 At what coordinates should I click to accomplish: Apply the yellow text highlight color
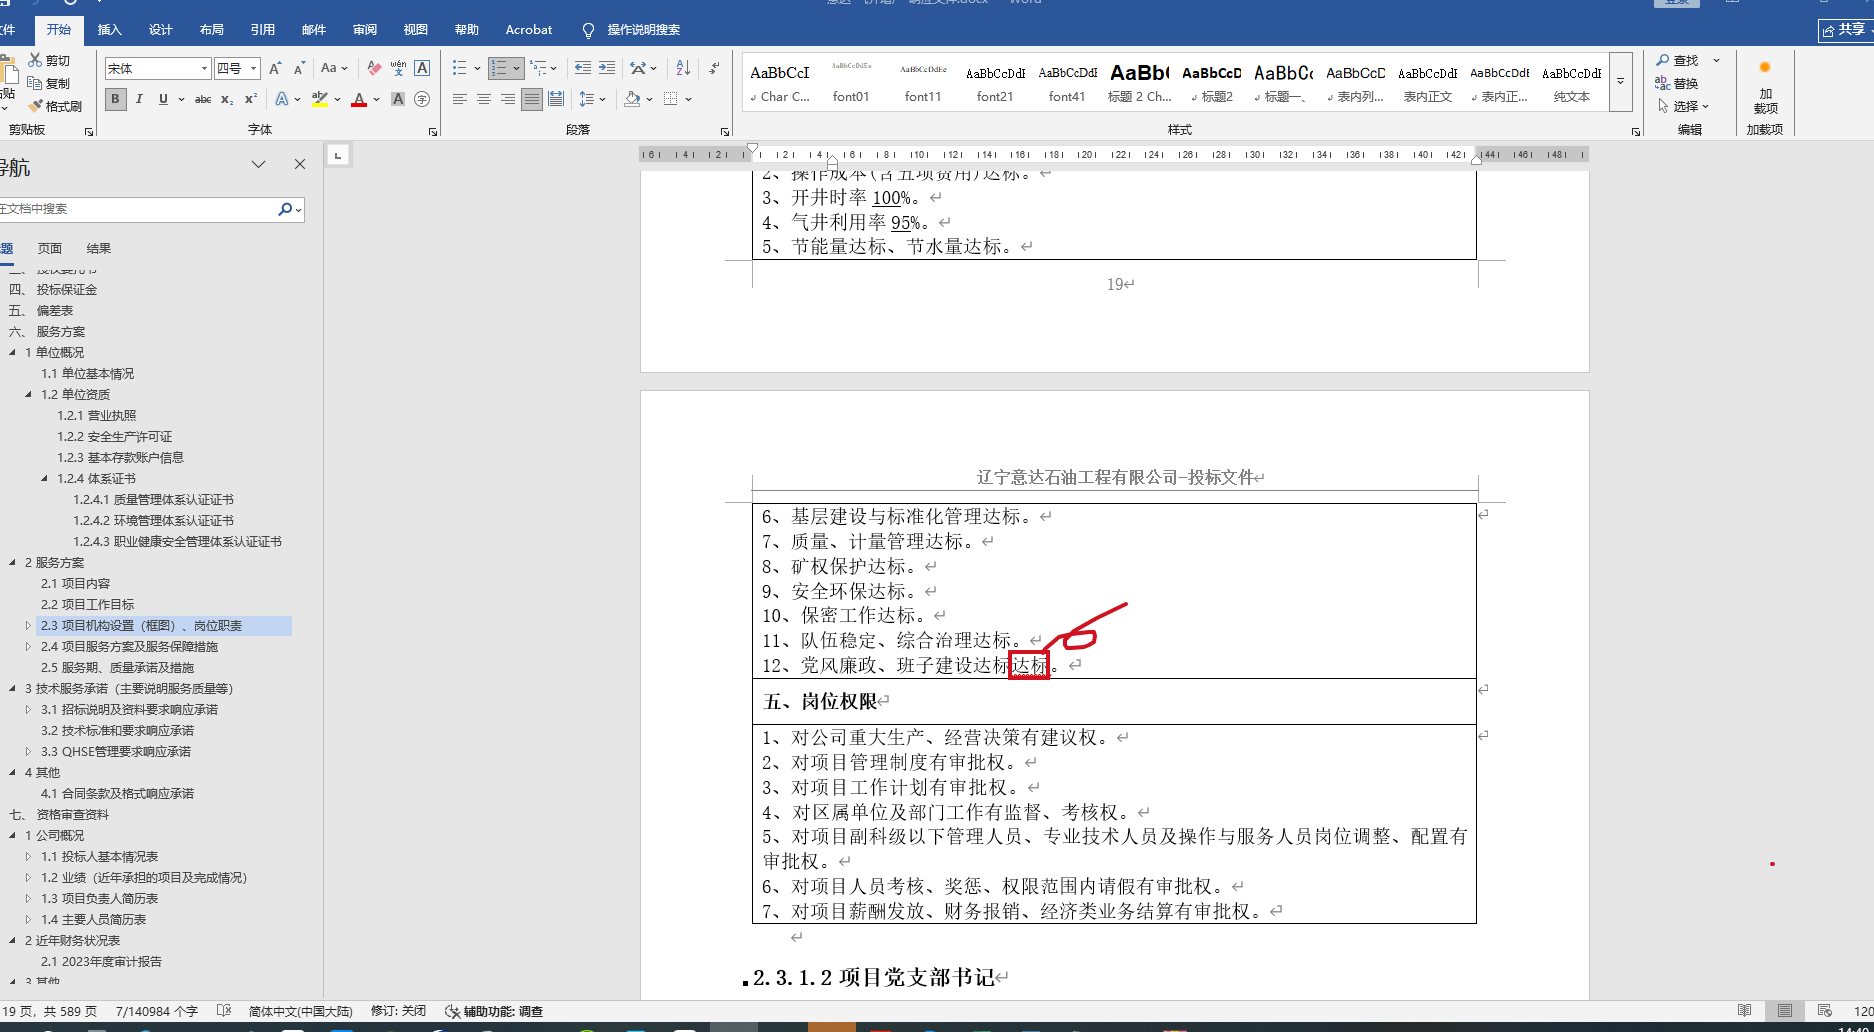tap(320, 99)
